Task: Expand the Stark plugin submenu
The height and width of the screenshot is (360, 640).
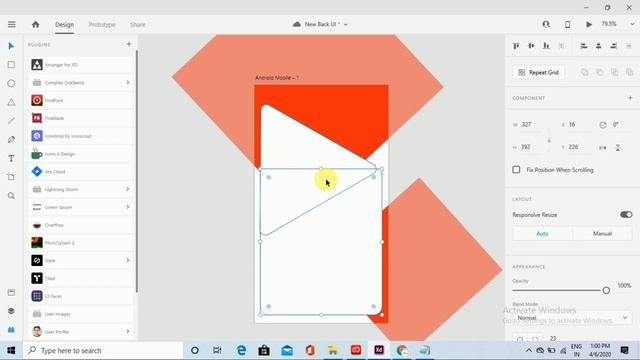Action: pyautogui.click(x=128, y=260)
